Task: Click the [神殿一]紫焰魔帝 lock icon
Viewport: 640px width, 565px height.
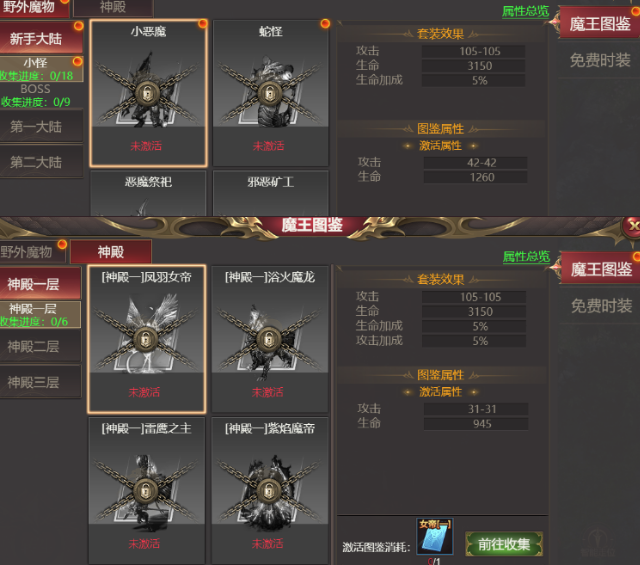Action: tap(269, 490)
